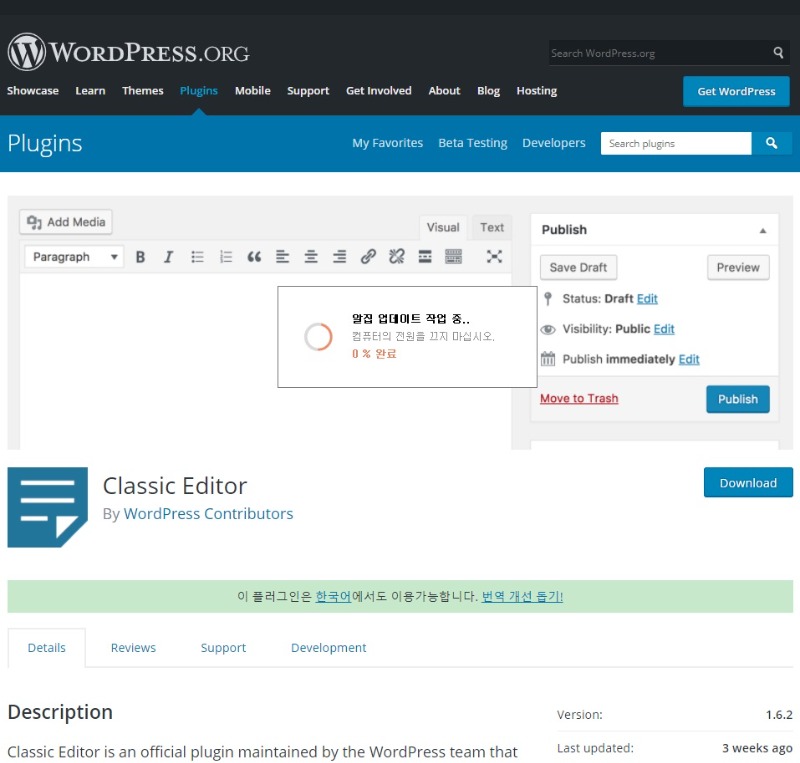Open the Reviews tab
This screenshot has width=800, height=763.
pyautogui.click(x=133, y=648)
